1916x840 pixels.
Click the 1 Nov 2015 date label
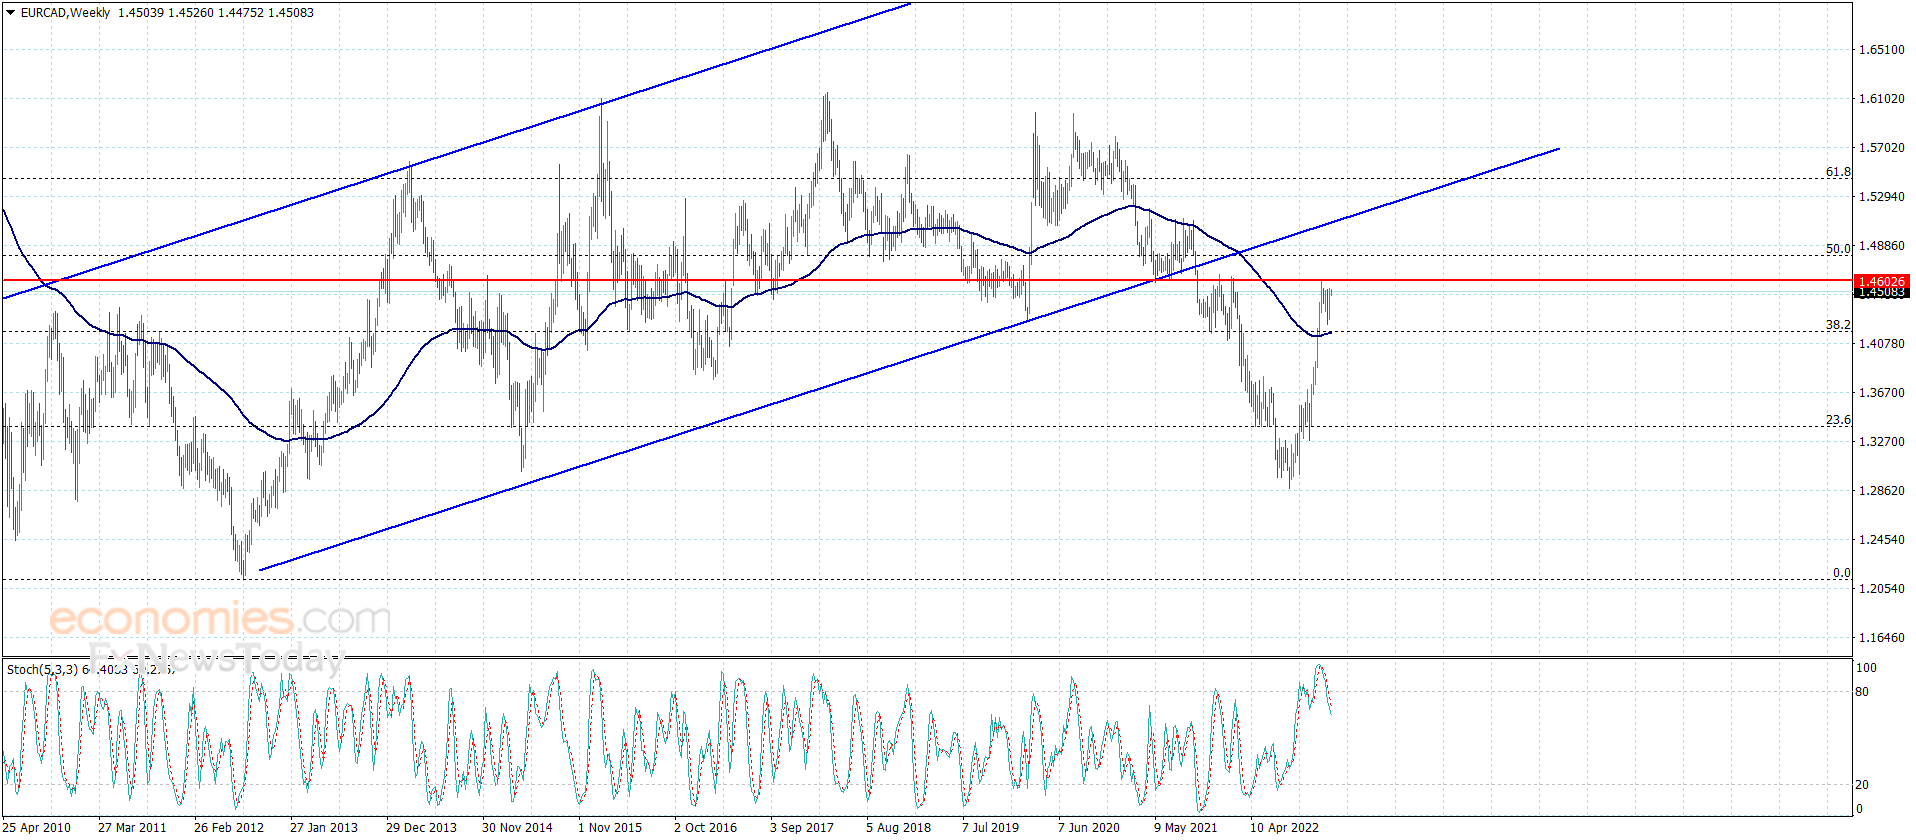[610, 828]
